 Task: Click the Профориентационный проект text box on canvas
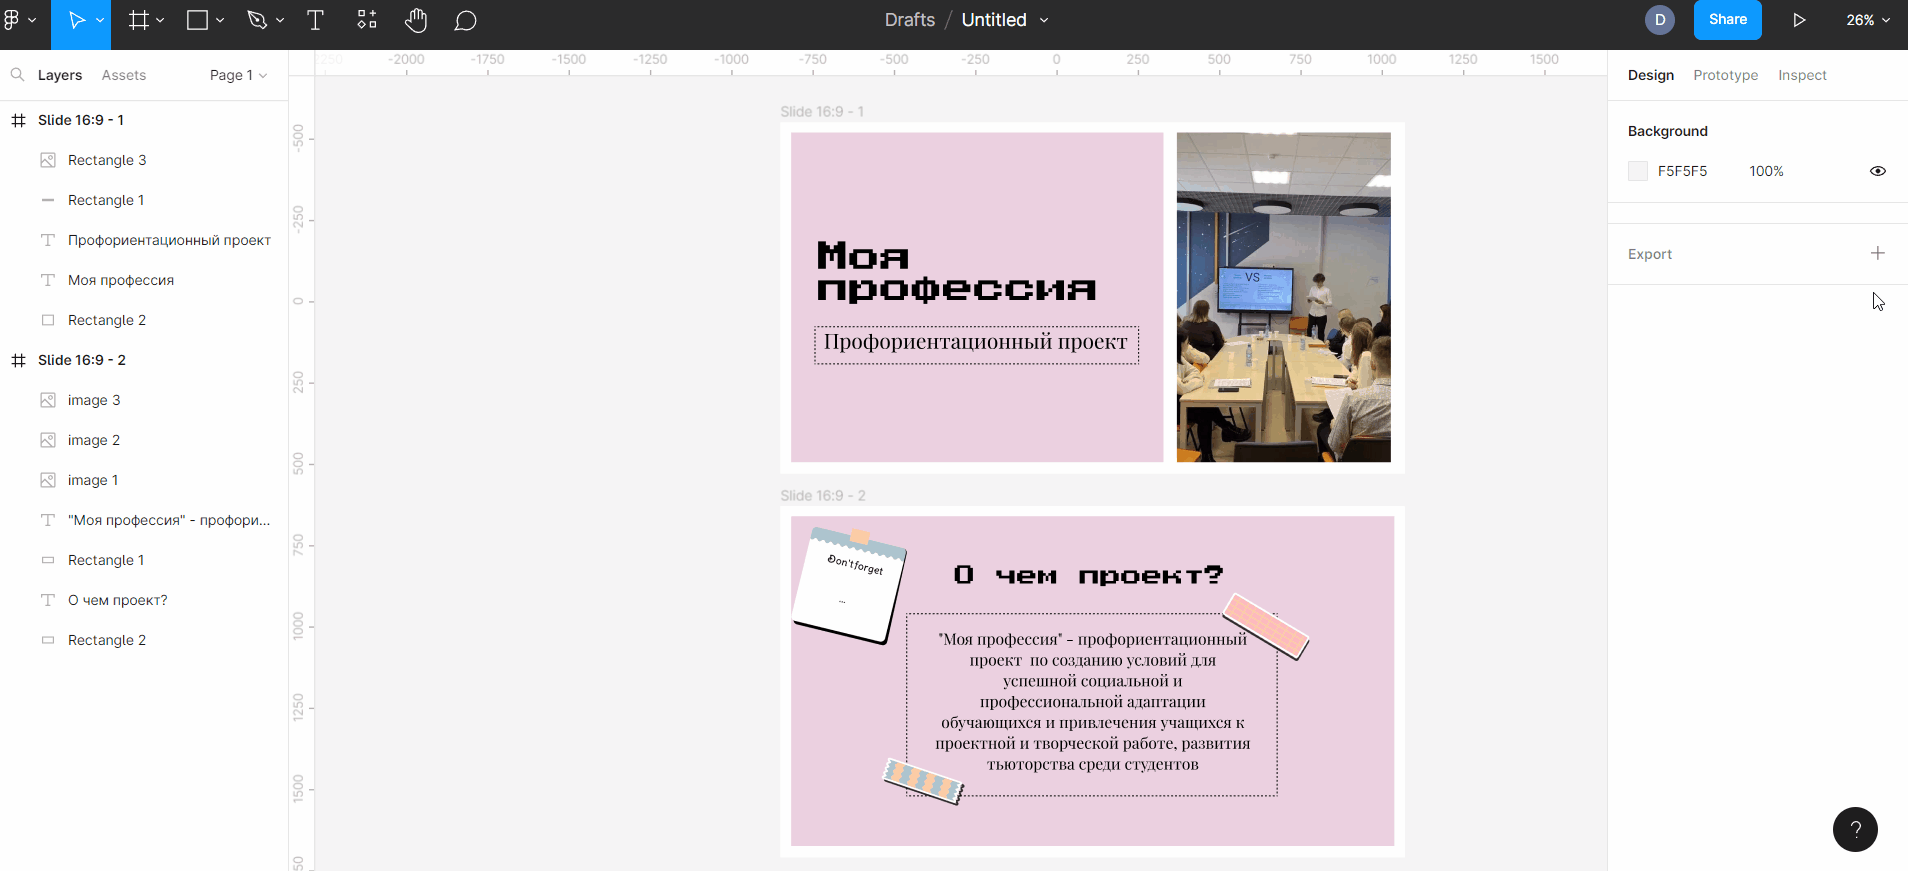coord(976,344)
